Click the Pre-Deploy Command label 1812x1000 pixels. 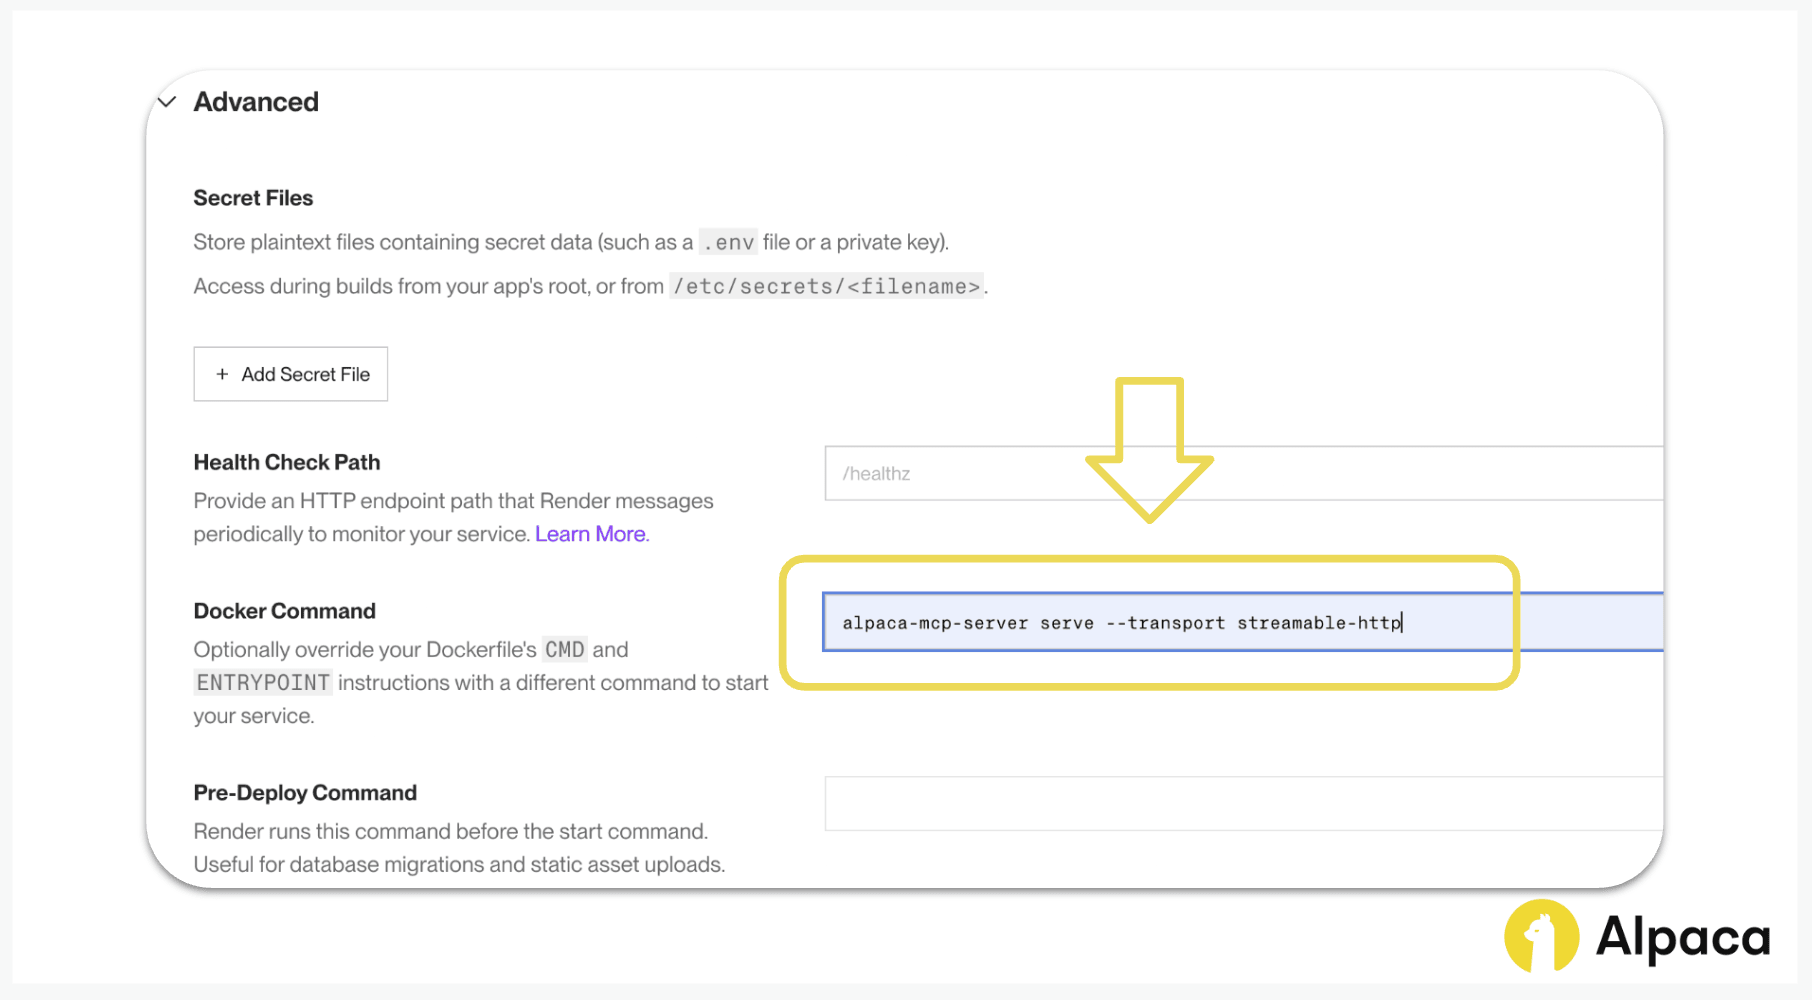click(x=305, y=793)
